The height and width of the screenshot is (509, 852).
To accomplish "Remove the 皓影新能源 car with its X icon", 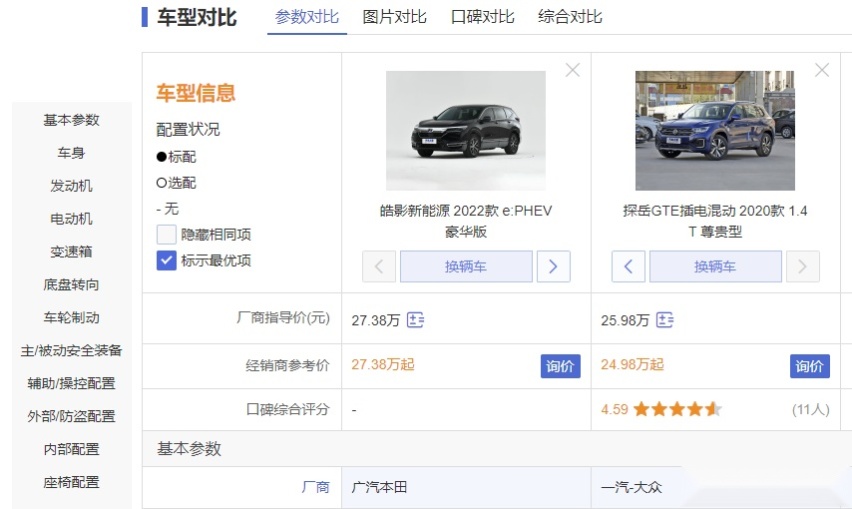I will (573, 70).
